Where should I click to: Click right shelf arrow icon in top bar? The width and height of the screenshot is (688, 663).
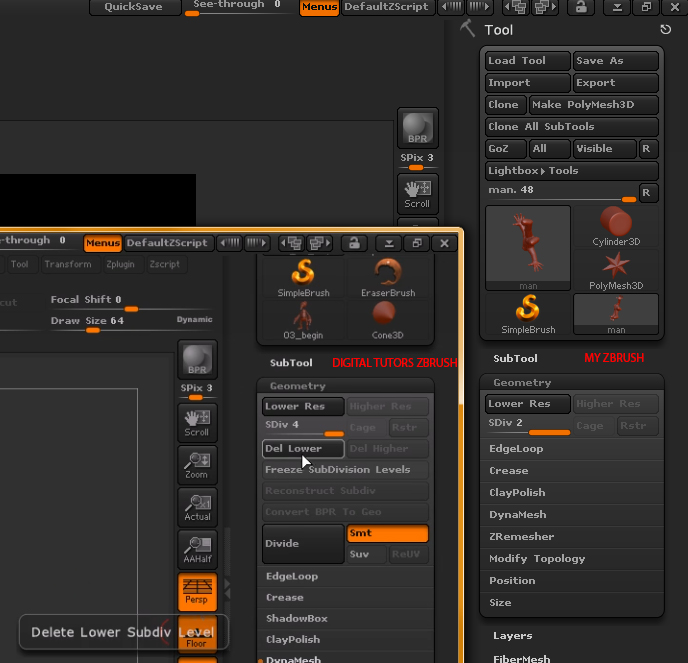click(x=480, y=7)
